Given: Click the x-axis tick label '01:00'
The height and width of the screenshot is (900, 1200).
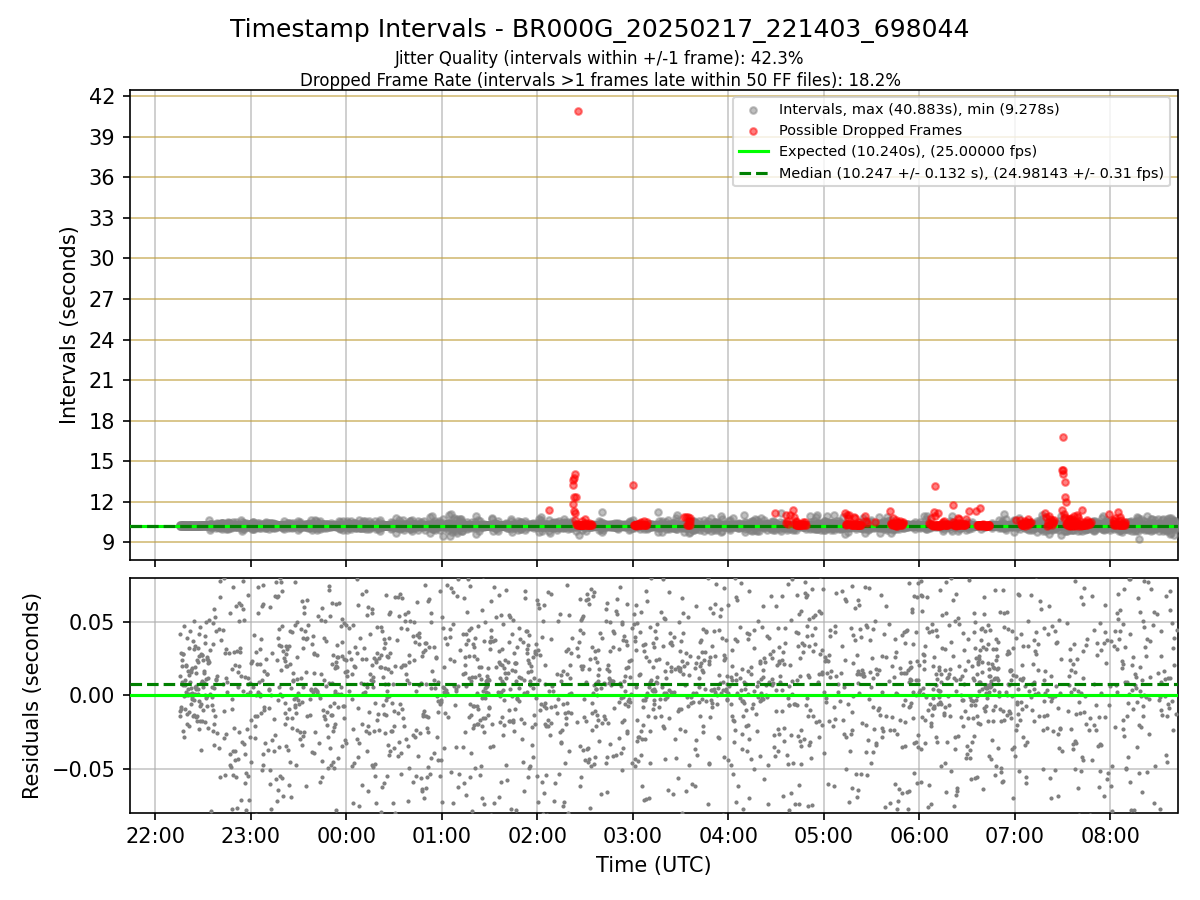Looking at the screenshot, I should tap(441, 834).
